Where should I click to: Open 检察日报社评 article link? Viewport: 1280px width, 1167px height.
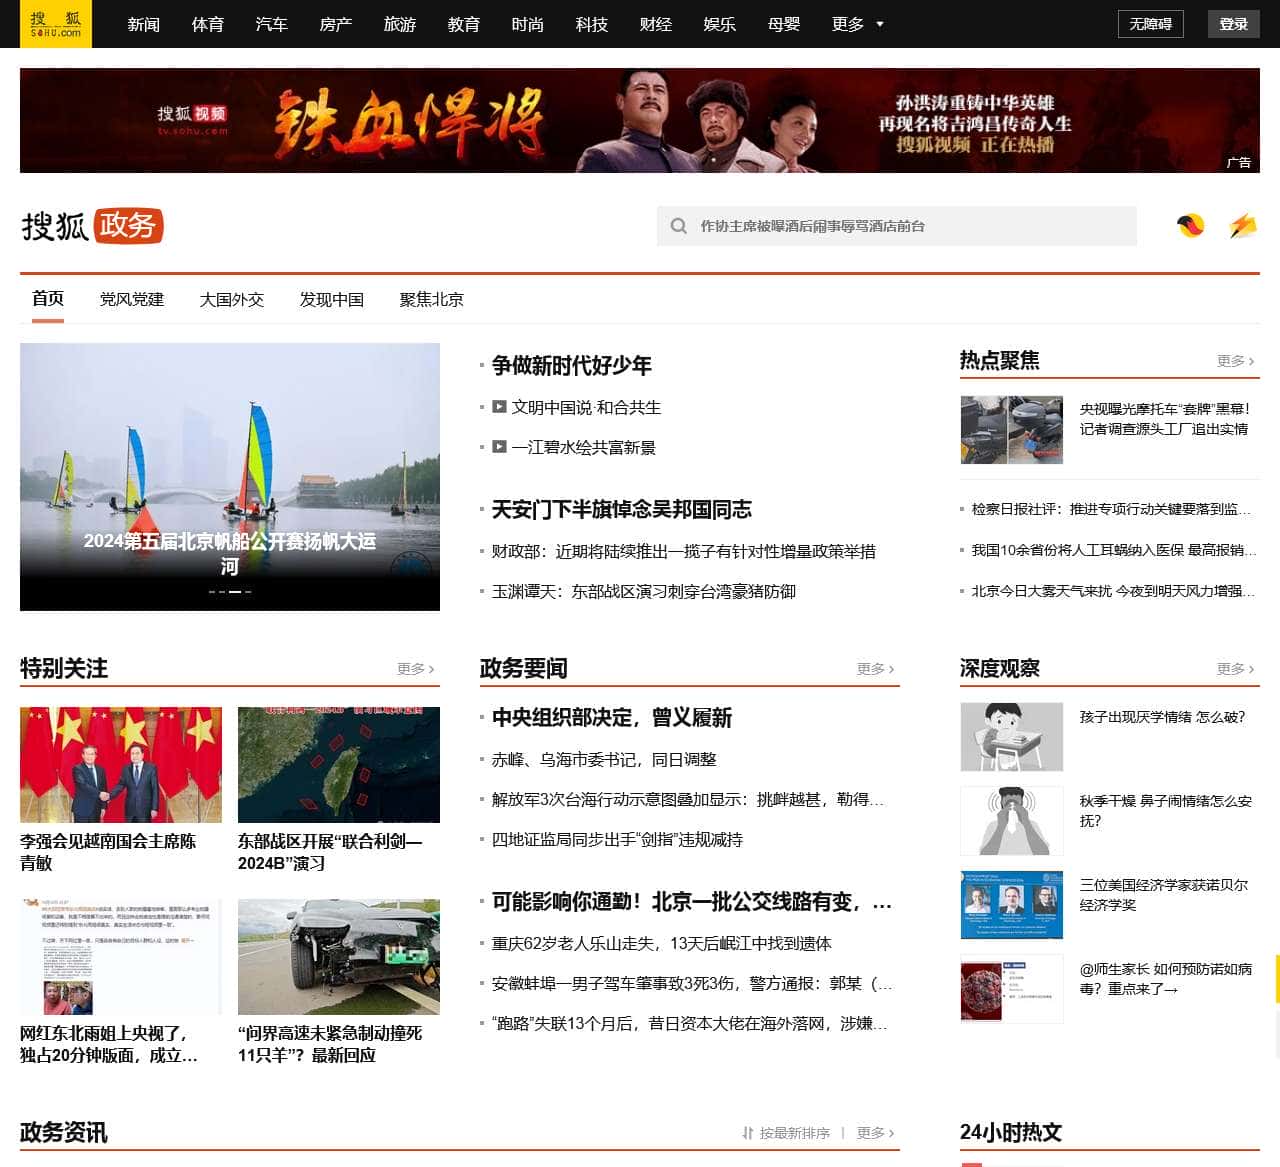pos(1111,509)
